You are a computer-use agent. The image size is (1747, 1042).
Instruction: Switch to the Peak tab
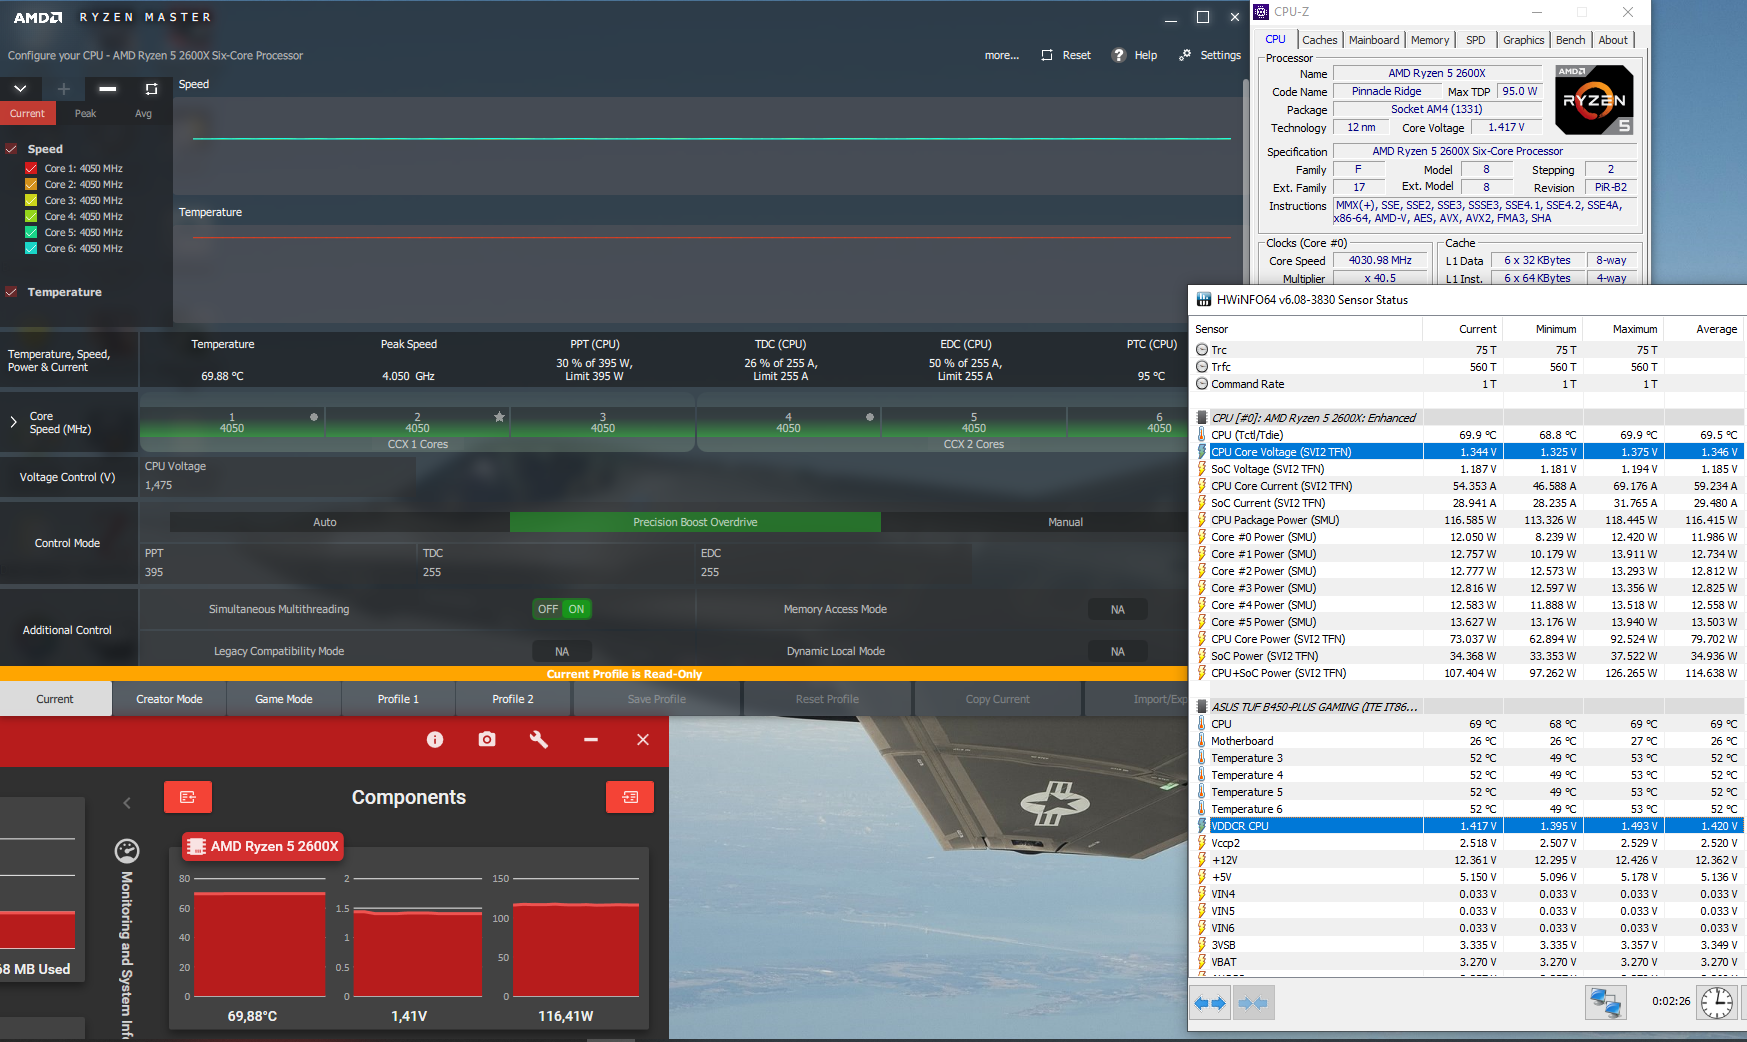(85, 113)
